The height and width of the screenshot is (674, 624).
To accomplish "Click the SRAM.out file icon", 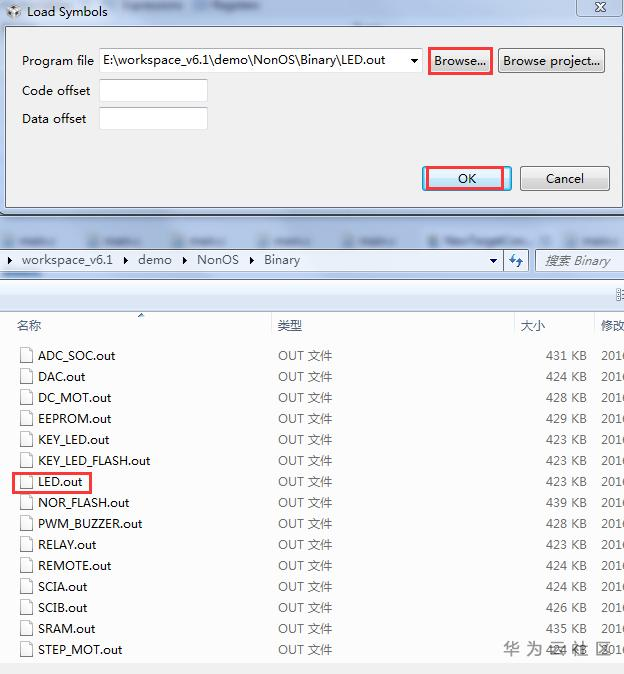I will coord(26,628).
